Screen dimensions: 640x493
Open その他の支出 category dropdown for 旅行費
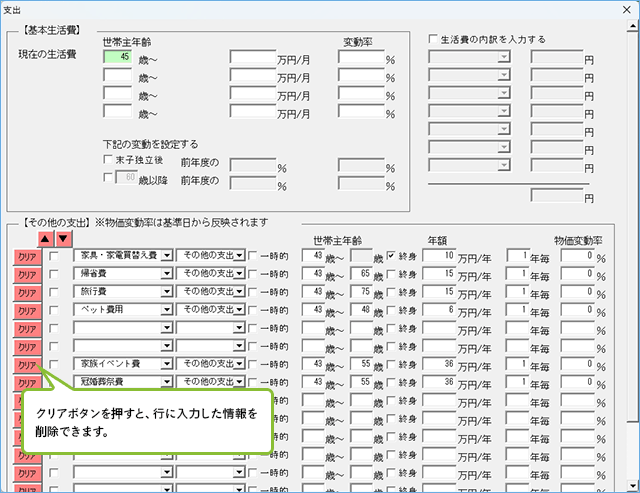240,291
